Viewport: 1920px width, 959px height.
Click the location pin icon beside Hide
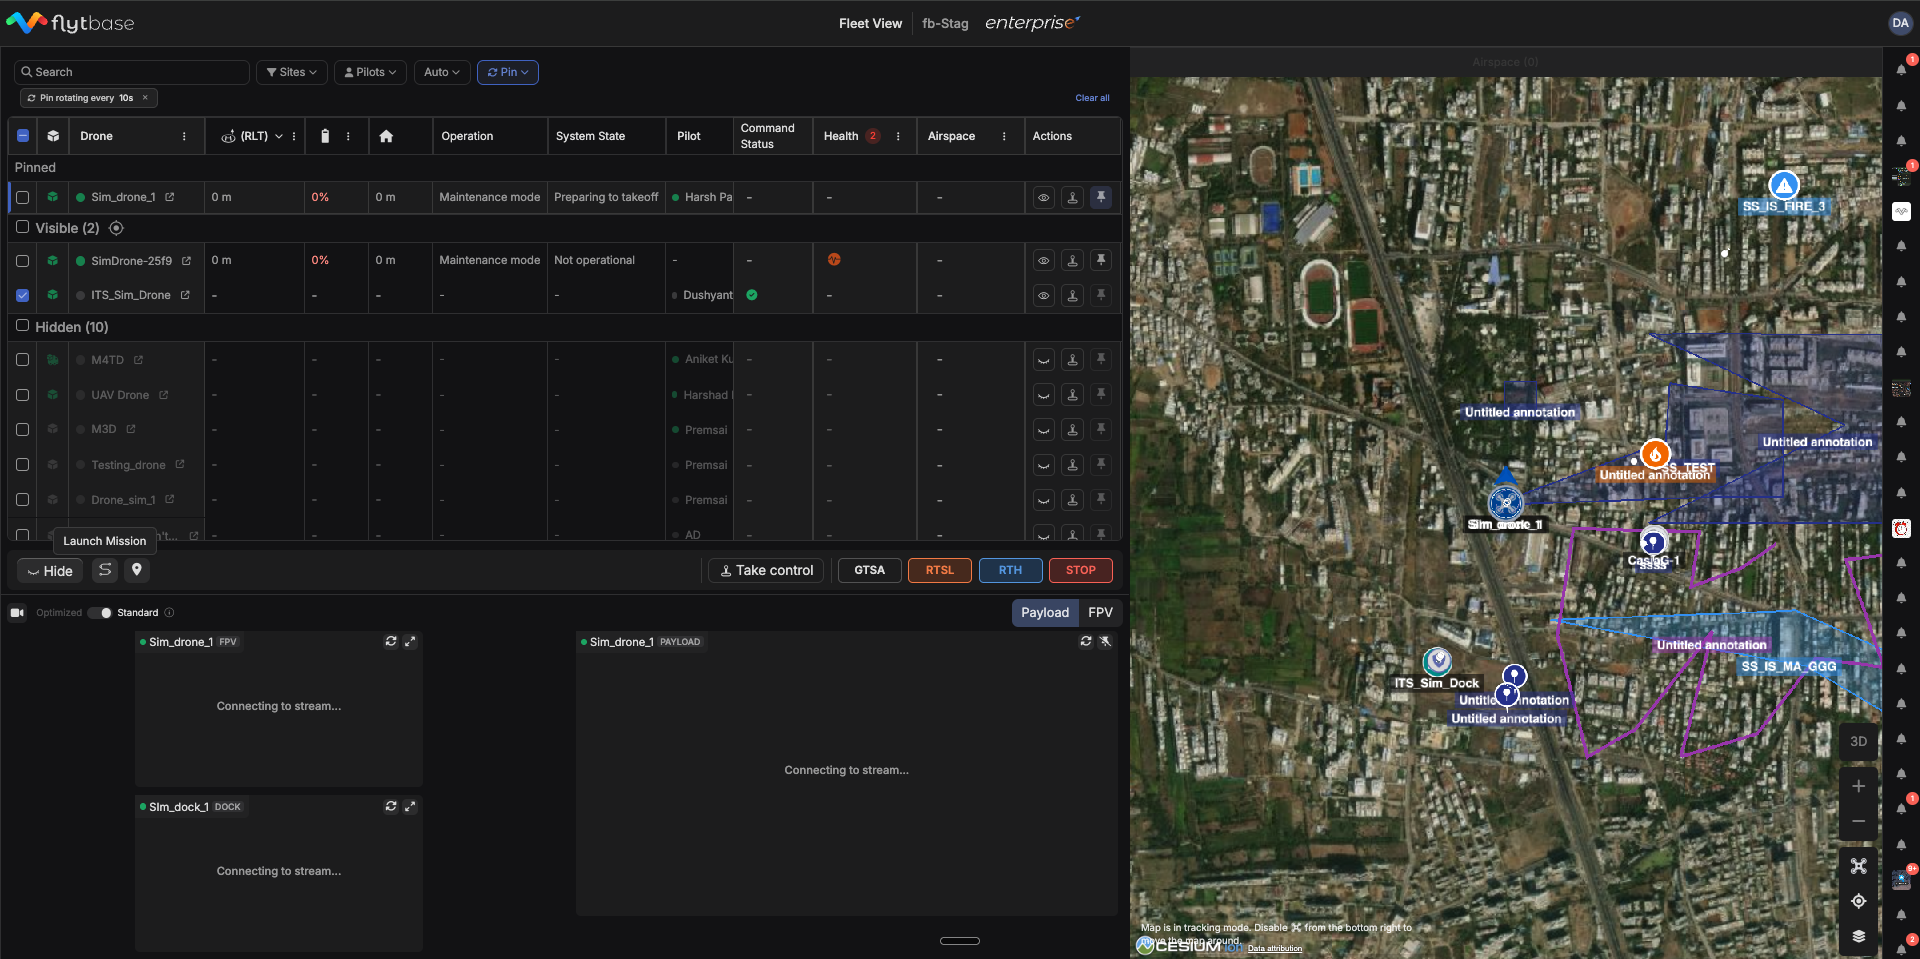click(137, 570)
